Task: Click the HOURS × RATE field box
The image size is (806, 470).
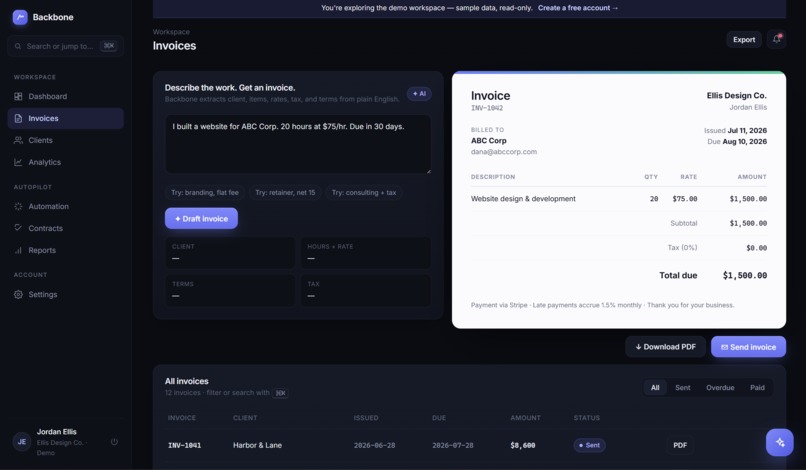Action: pos(365,252)
